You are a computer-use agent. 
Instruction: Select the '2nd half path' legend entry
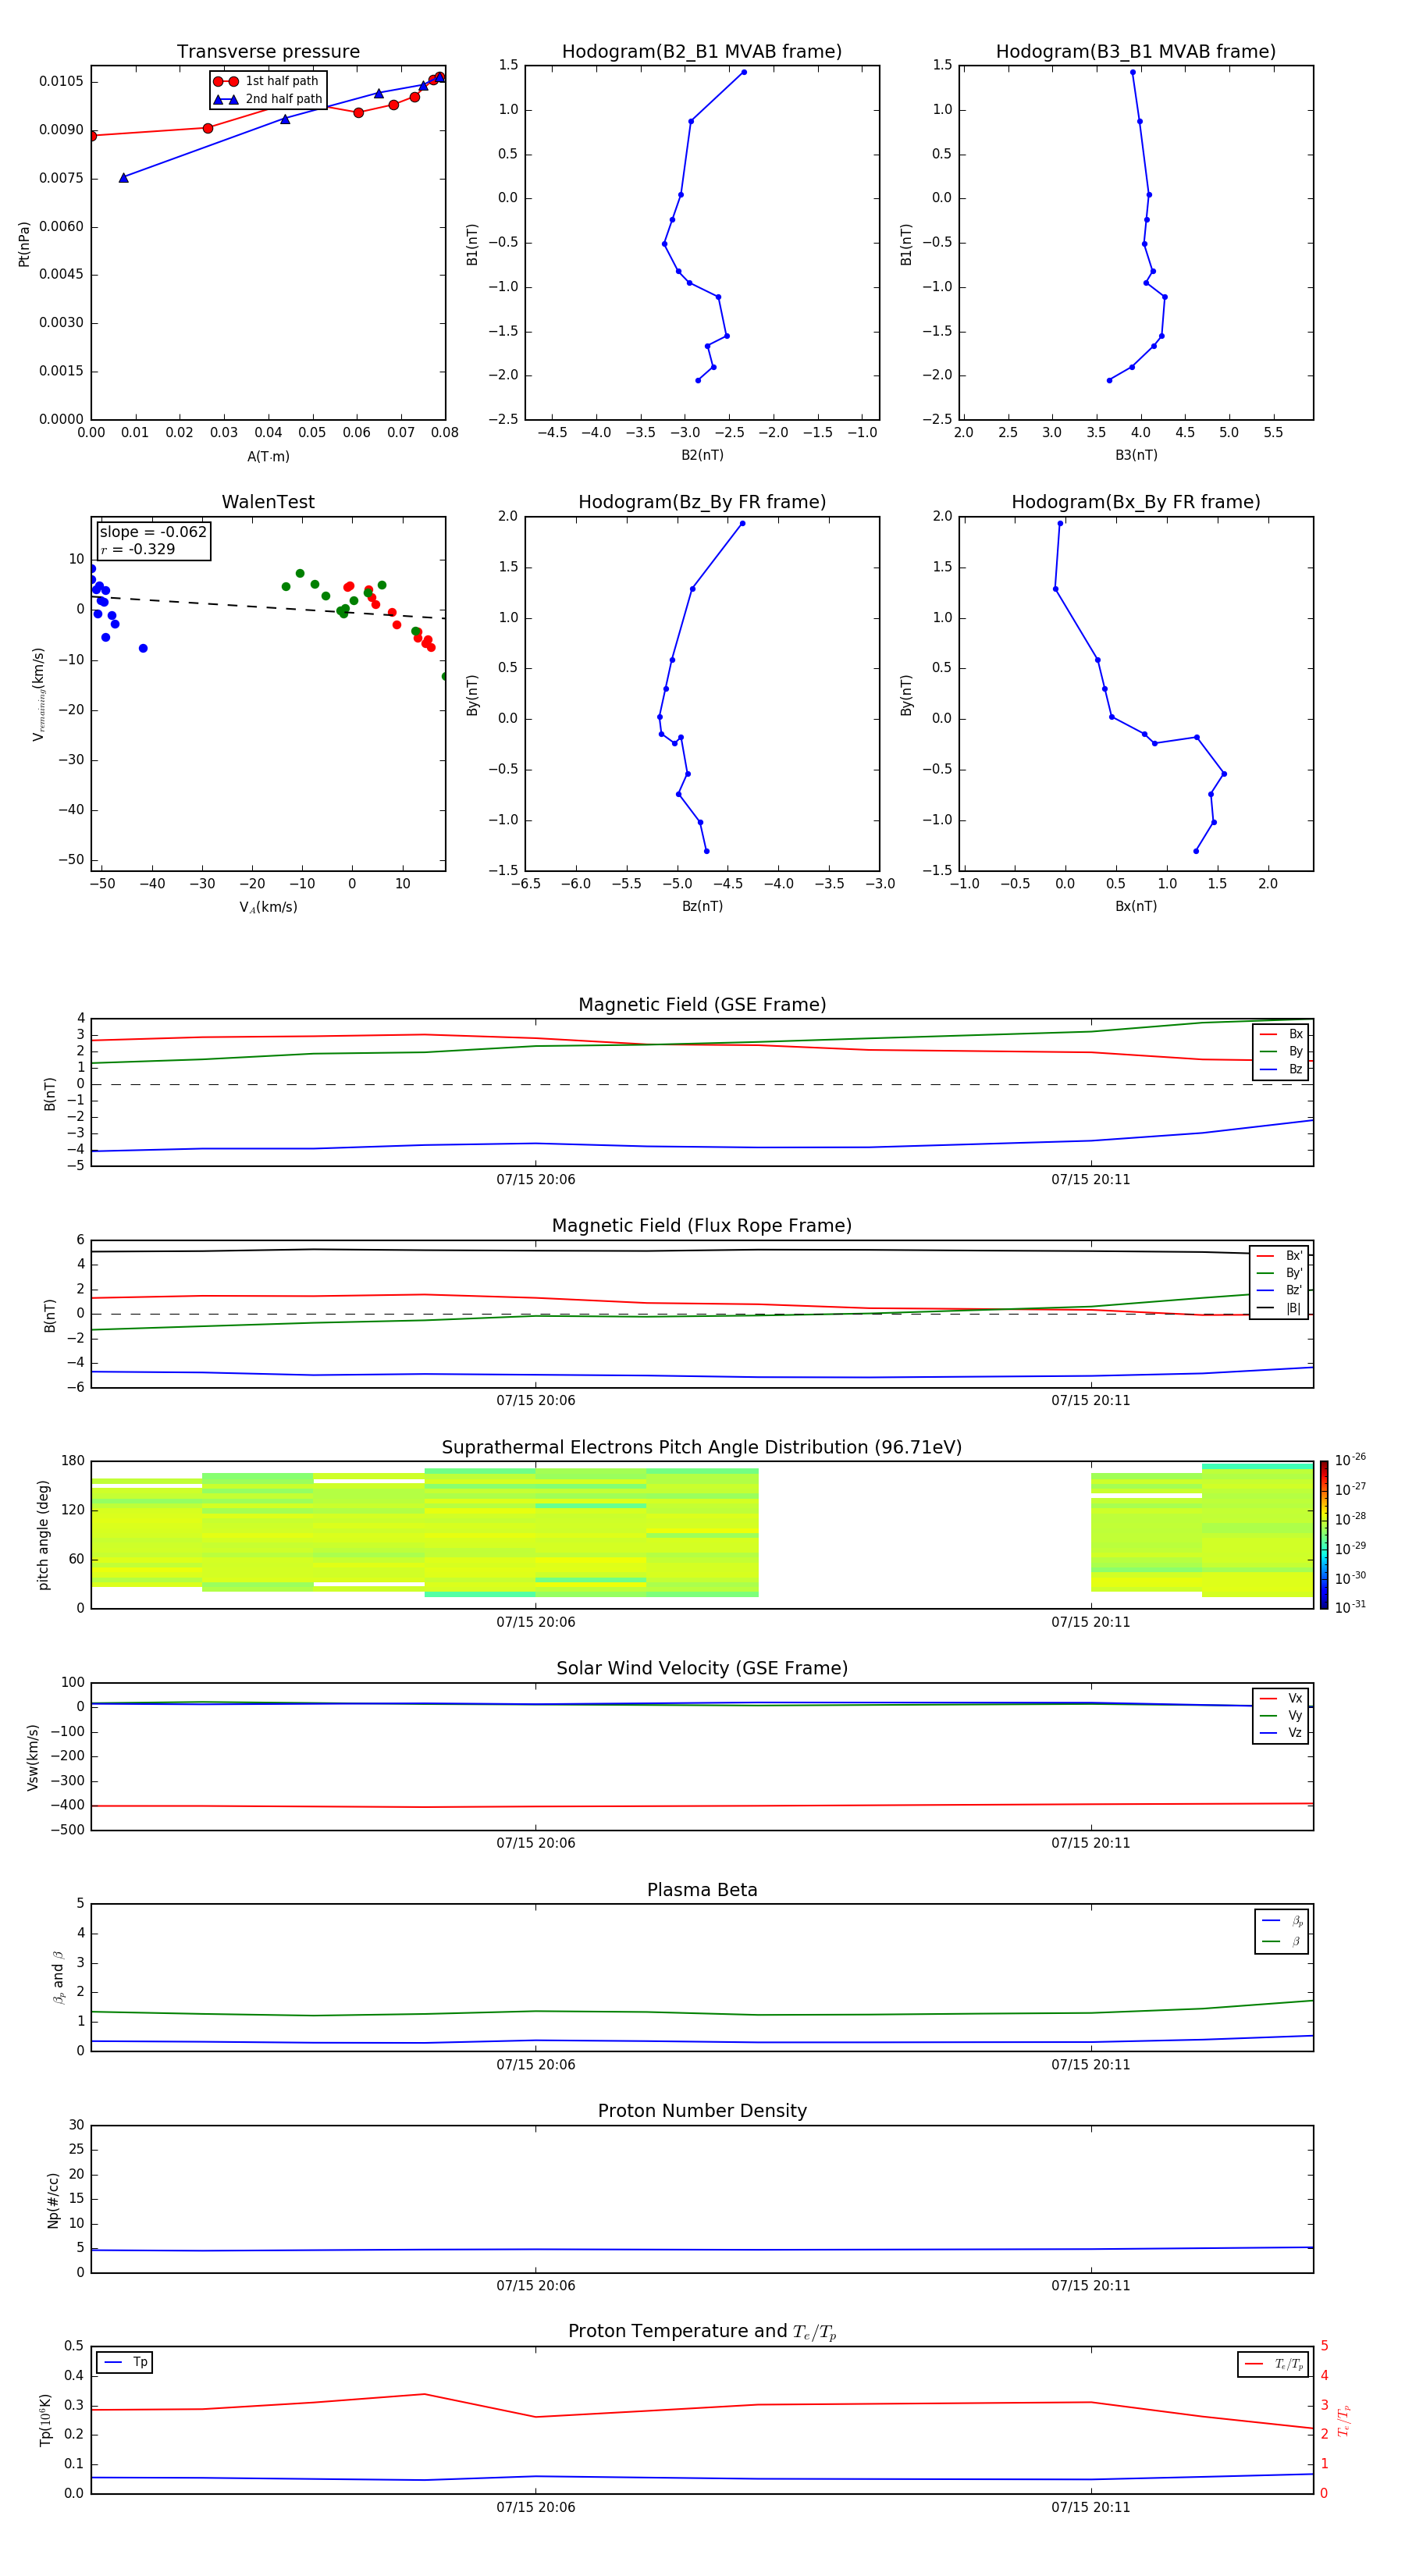pos(267,99)
